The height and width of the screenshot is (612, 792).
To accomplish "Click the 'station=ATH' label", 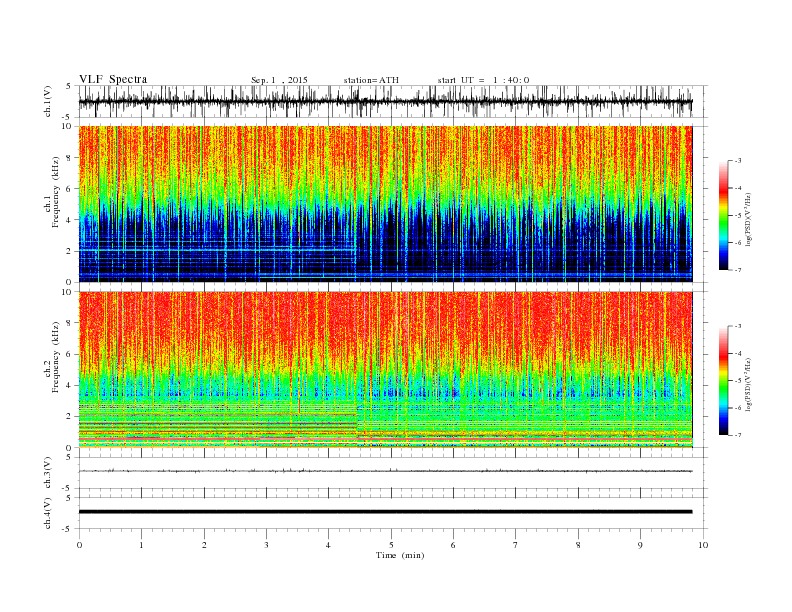I will [x=371, y=80].
